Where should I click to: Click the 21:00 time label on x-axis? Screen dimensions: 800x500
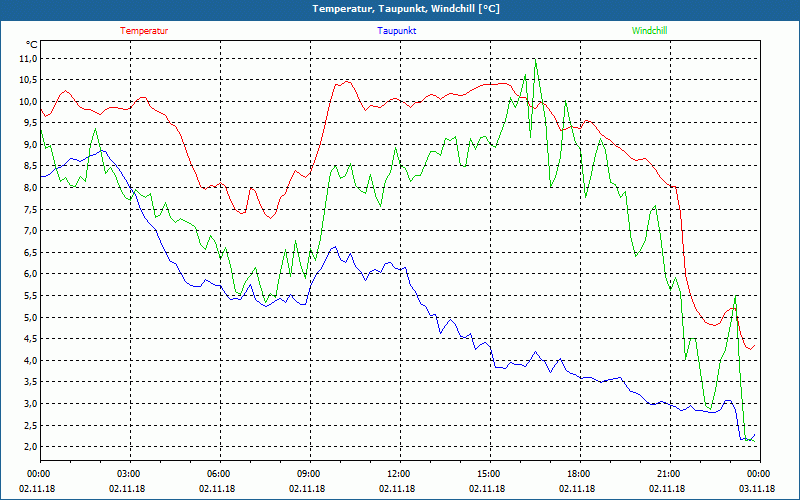coord(670,474)
